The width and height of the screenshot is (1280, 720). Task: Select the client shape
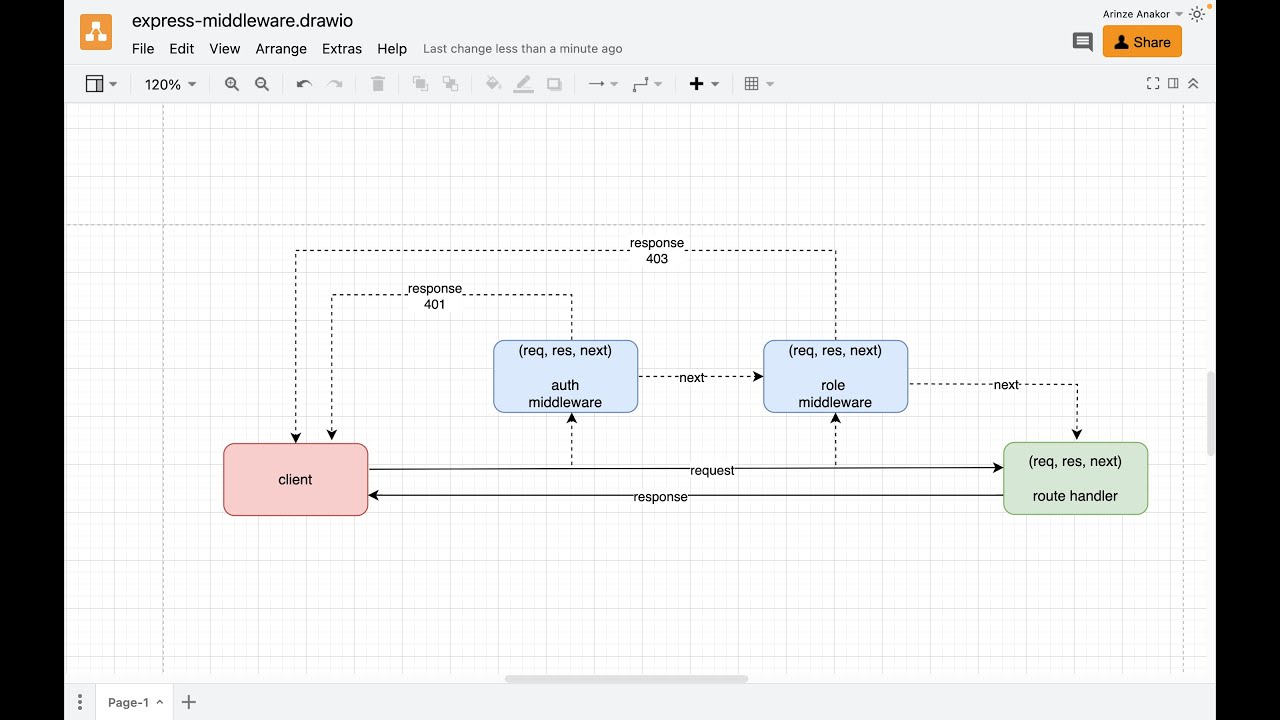295,479
